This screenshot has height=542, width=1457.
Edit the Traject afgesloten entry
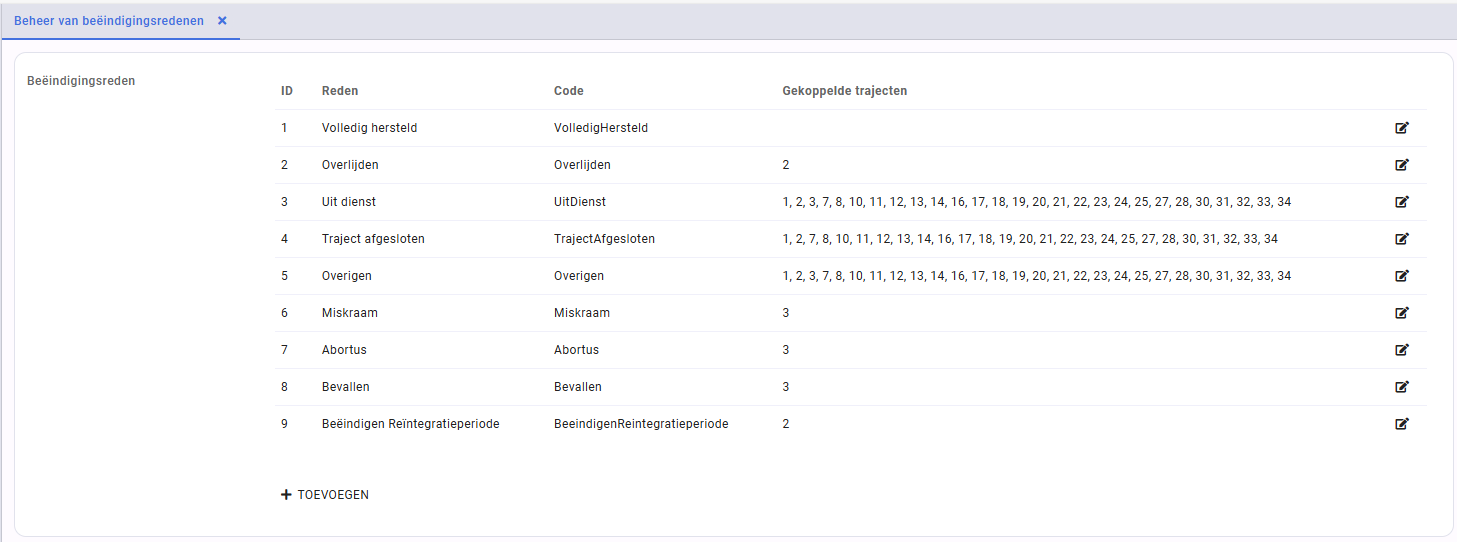point(1402,239)
